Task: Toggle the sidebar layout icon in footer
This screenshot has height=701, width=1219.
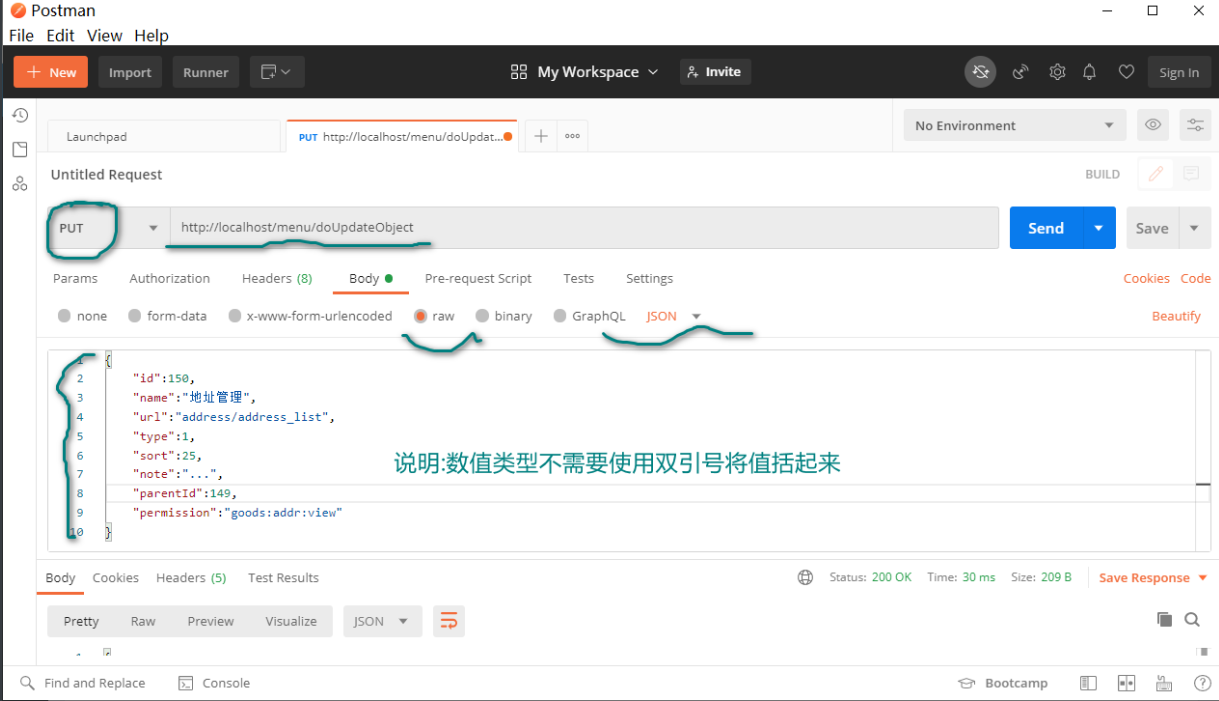Action: 1089,683
